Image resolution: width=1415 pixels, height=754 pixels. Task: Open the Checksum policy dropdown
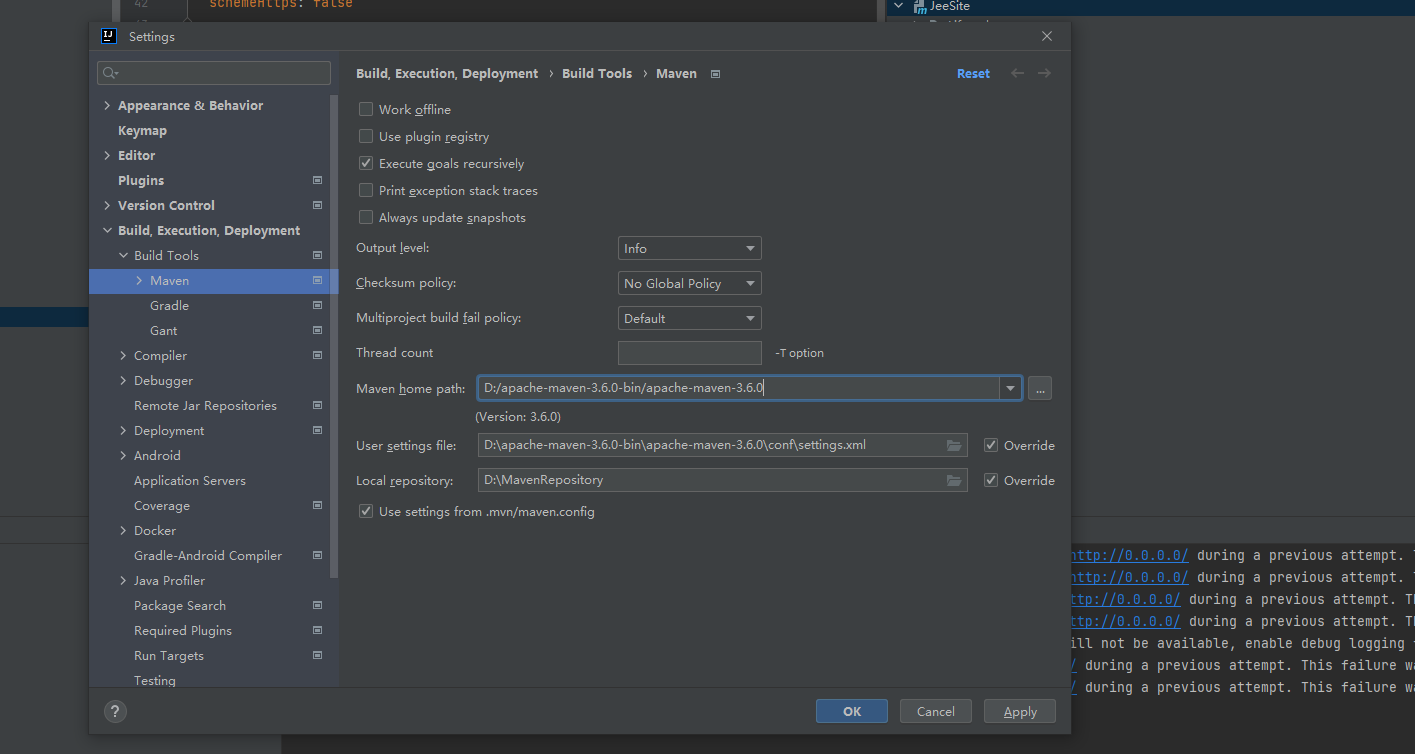click(x=690, y=284)
